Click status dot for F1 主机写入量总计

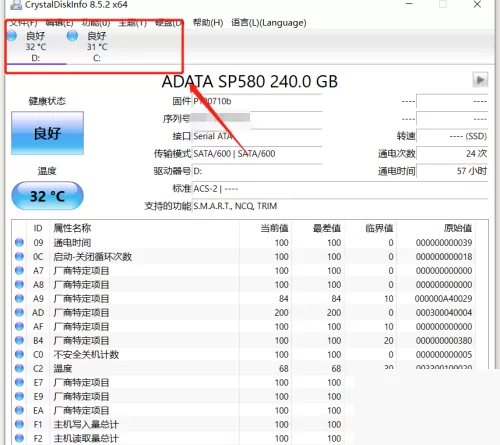(x=19, y=424)
